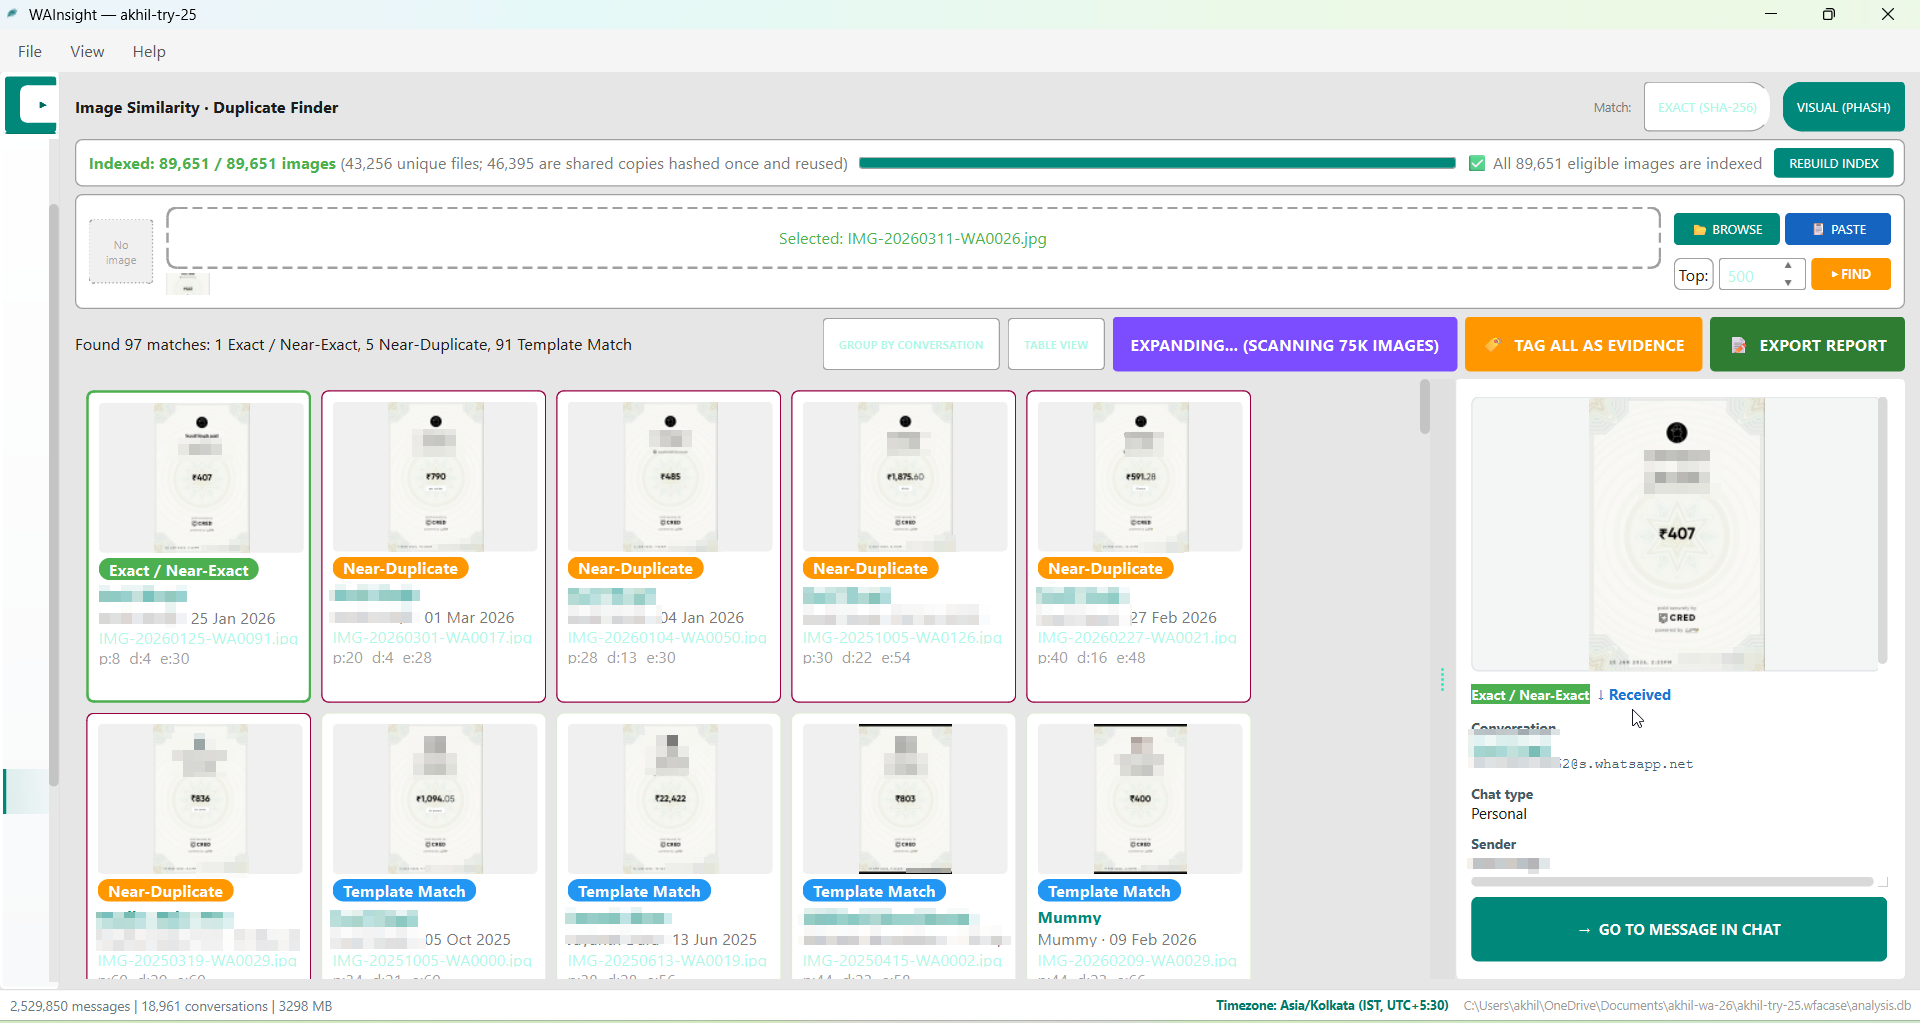
Task: Click REBUILD INDEX button
Action: [x=1833, y=163]
